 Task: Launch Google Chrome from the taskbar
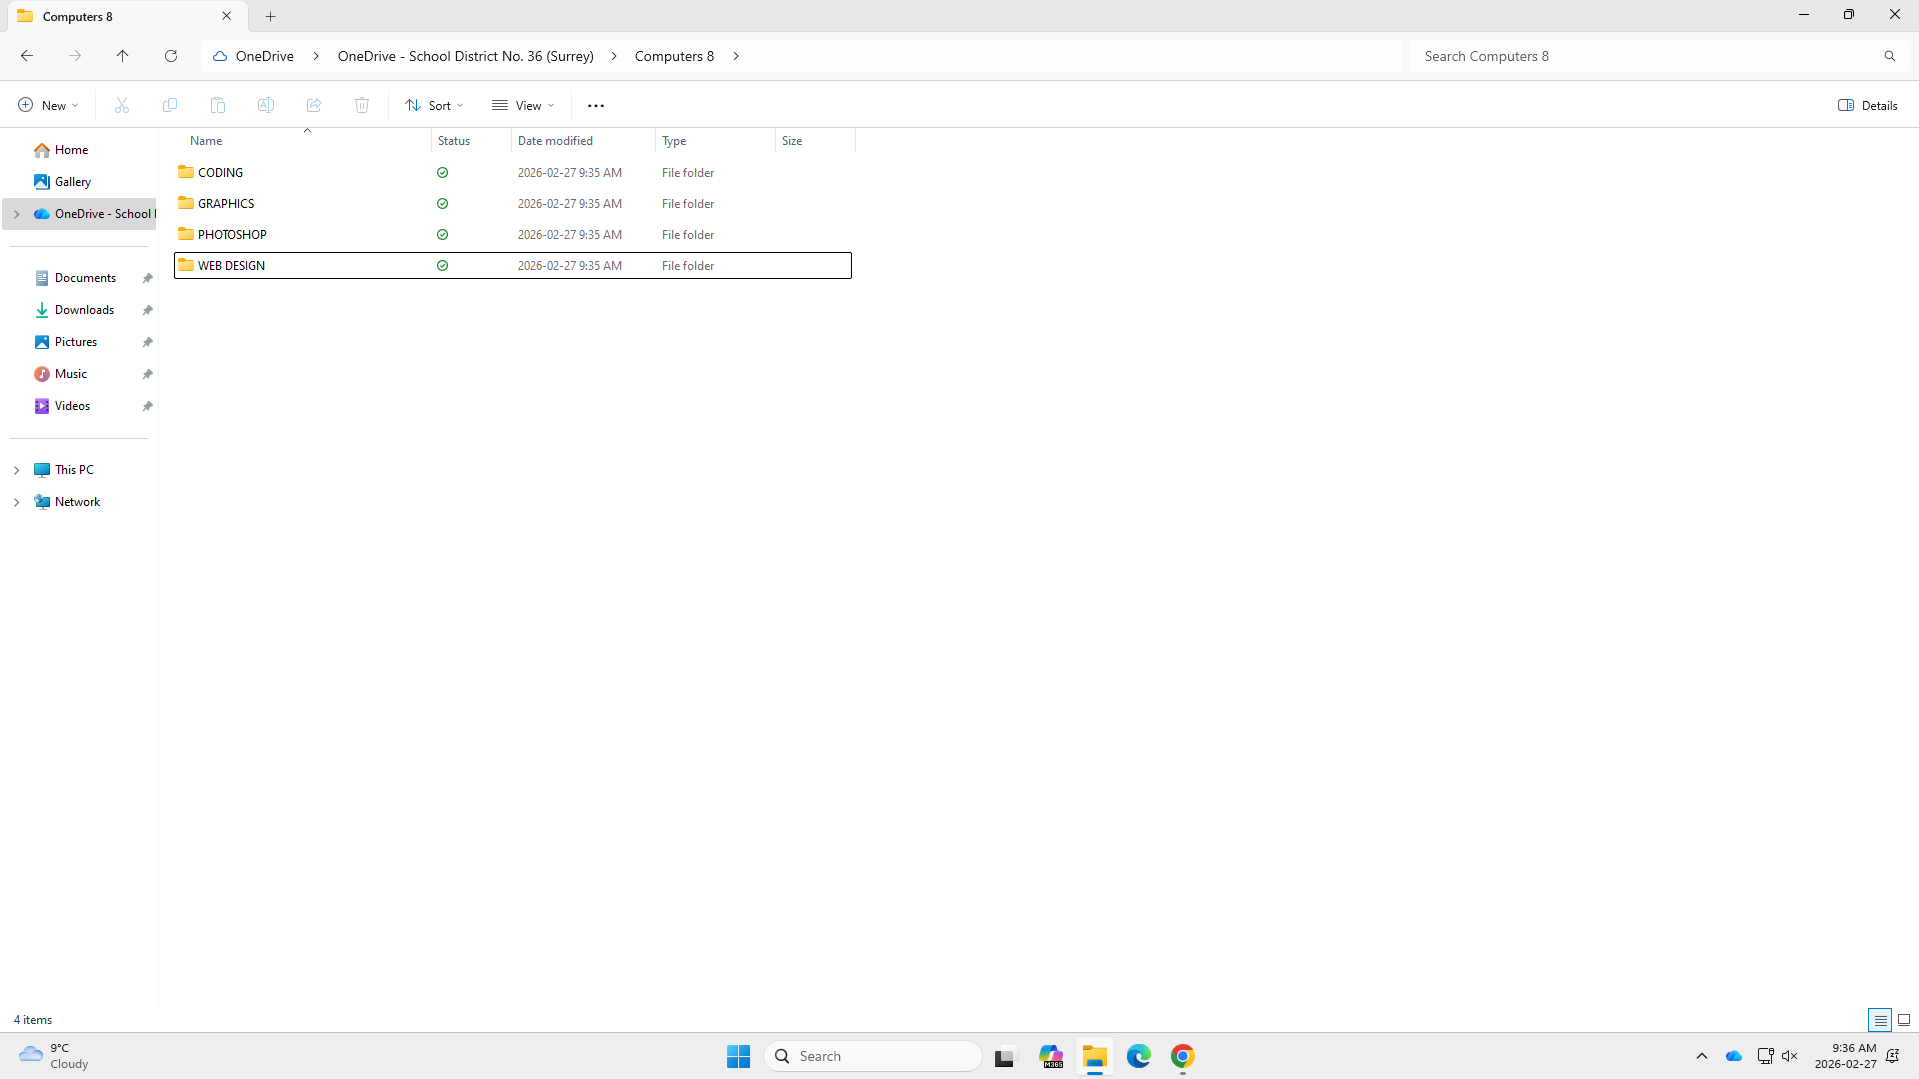click(x=1182, y=1056)
